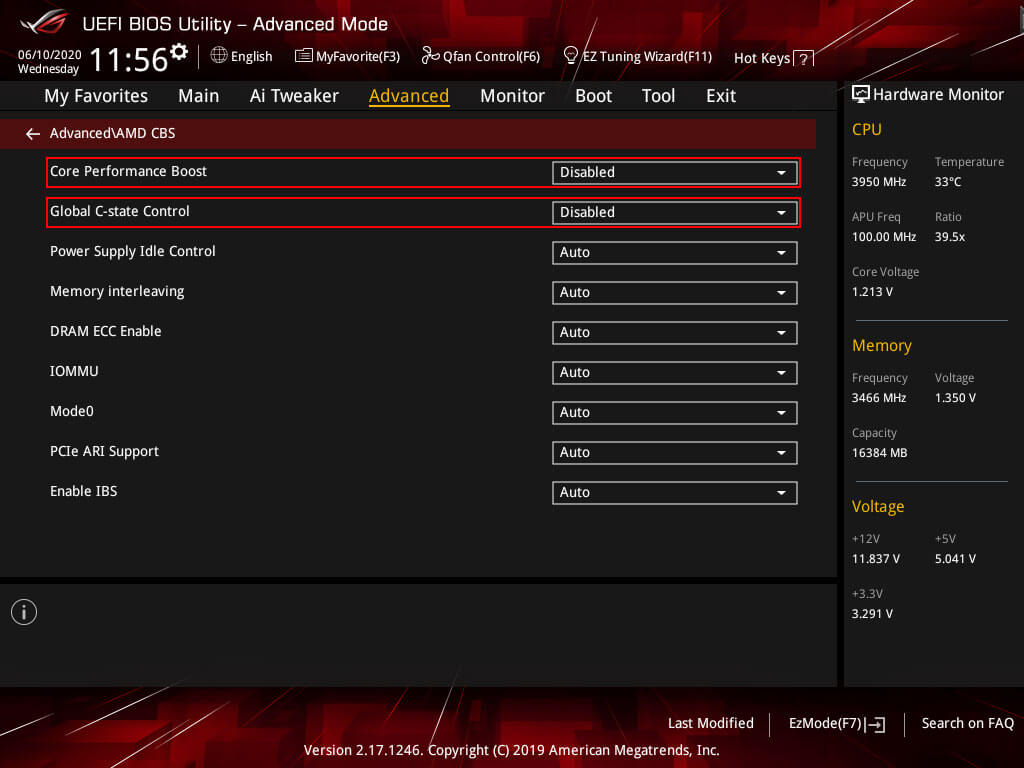
Task: Click the Hot Keys question mark icon
Action: tap(803, 59)
